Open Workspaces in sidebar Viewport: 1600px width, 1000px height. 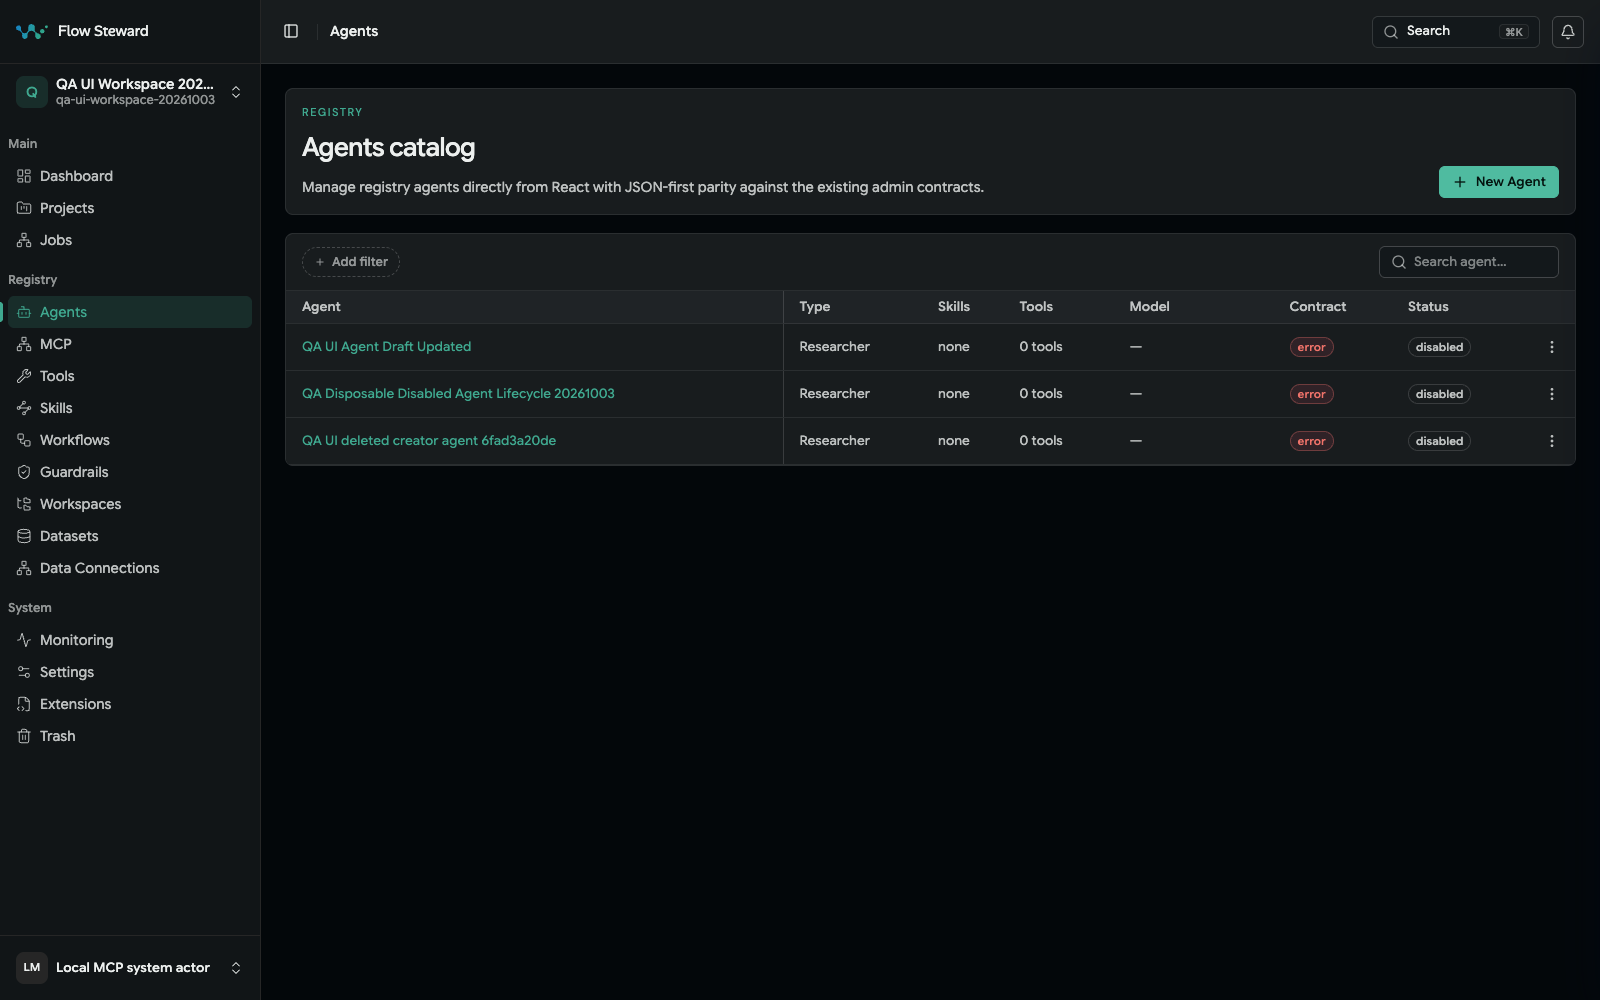[x=130, y=504]
